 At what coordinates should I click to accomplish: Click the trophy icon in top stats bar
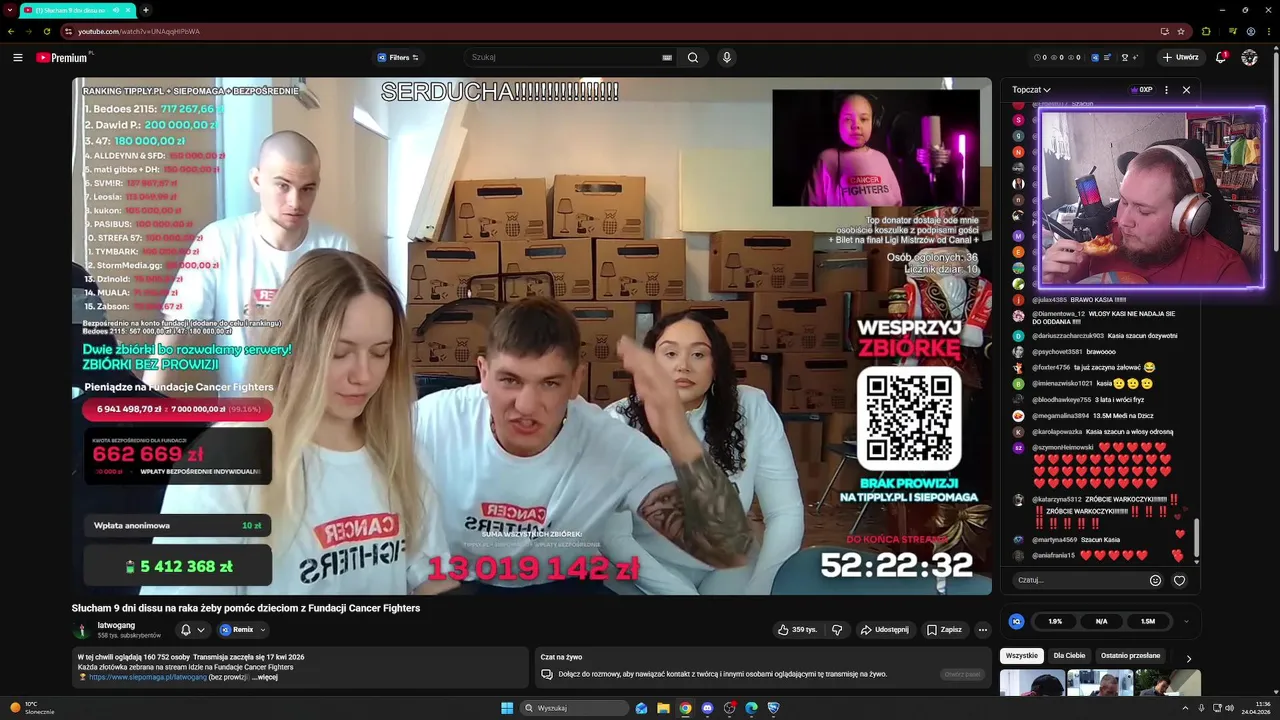pyautogui.click(x=1124, y=57)
